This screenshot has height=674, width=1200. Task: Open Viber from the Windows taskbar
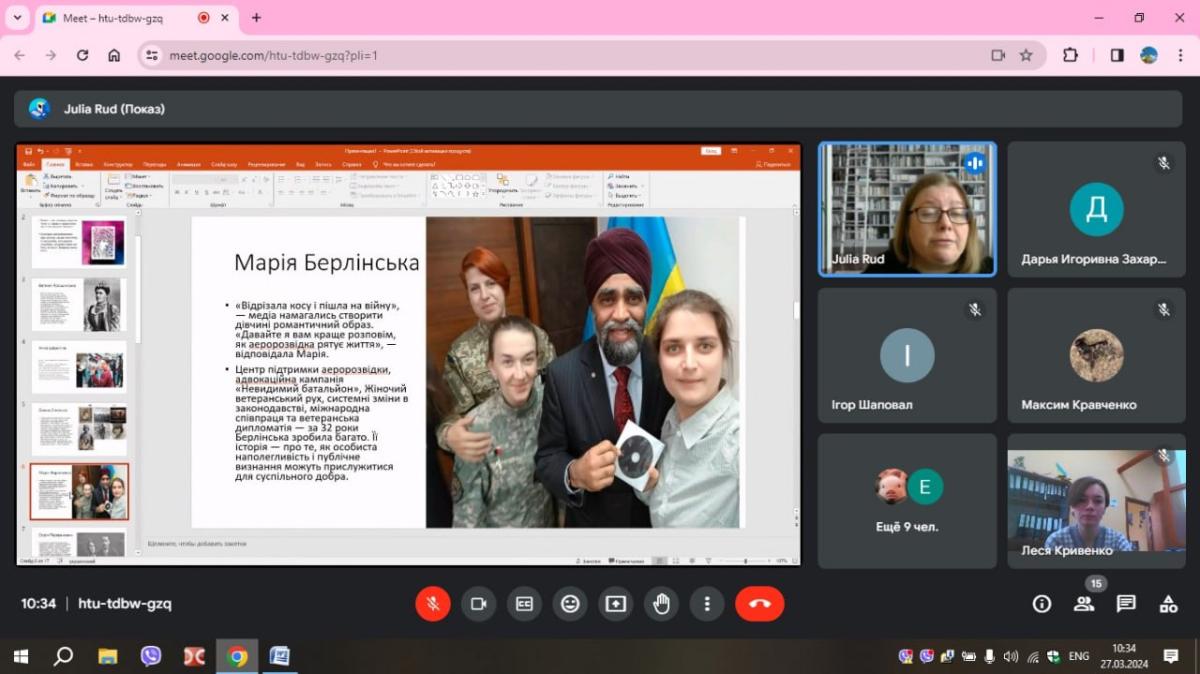pyautogui.click(x=151, y=656)
